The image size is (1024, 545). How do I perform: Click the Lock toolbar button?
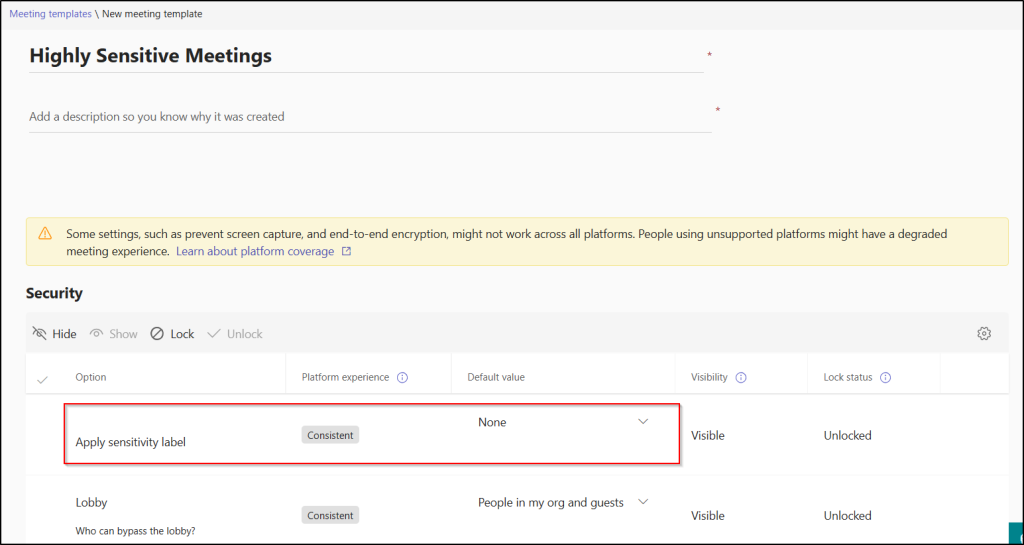click(172, 334)
